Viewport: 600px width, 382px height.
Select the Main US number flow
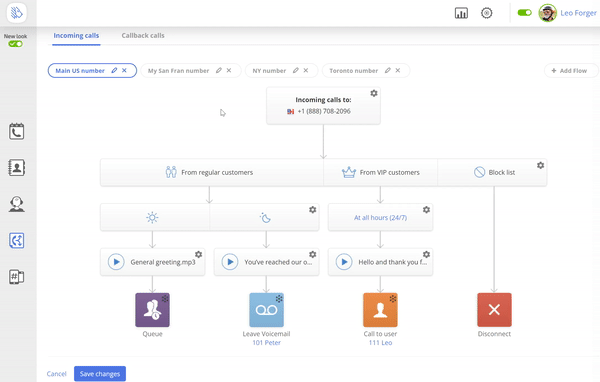(80, 70)
